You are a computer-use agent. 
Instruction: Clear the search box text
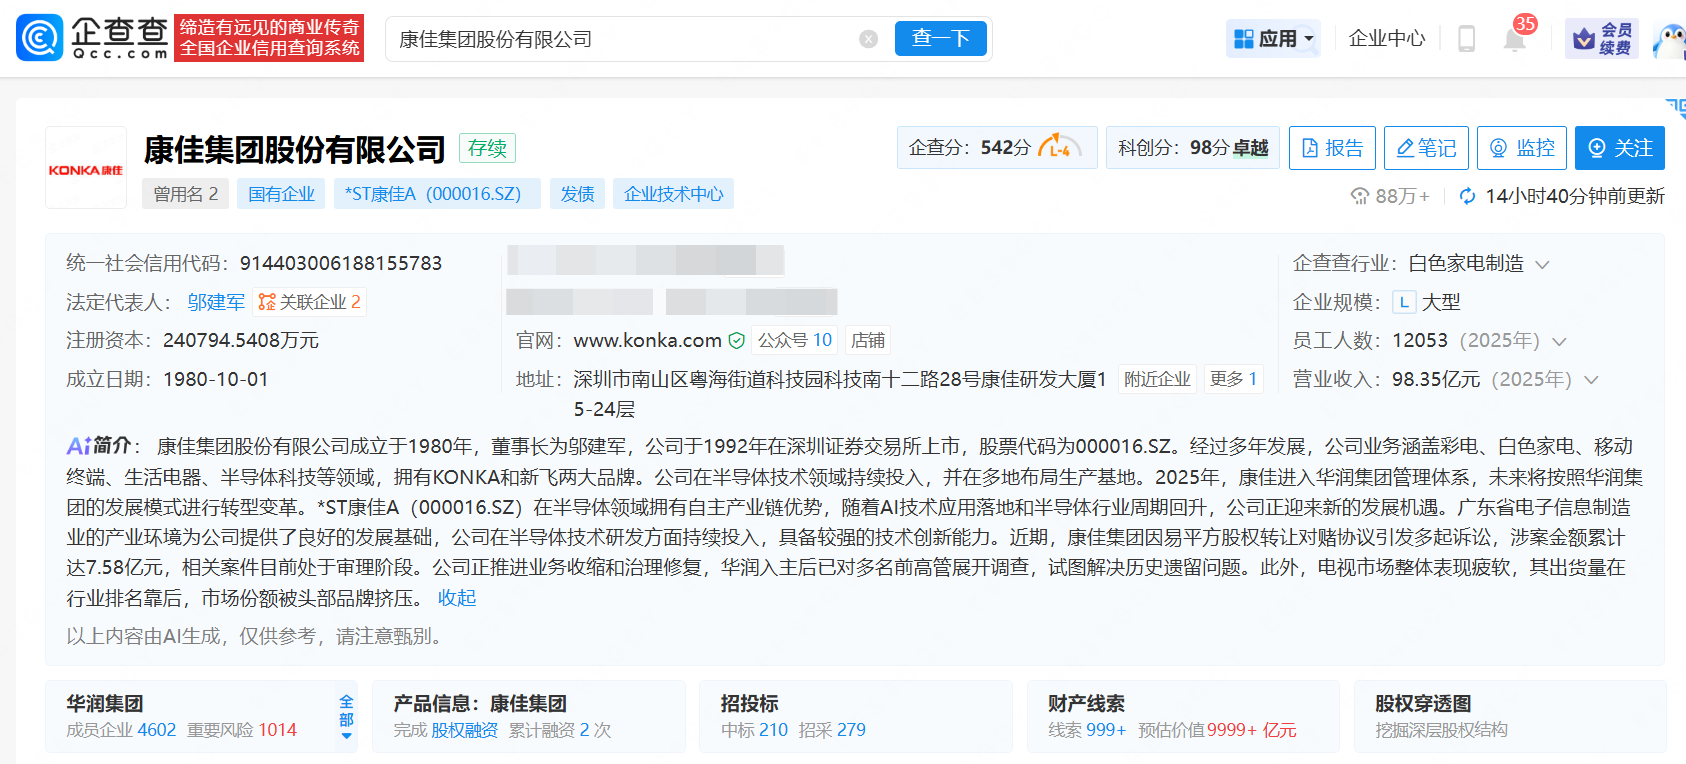click(x=868, y=39)
